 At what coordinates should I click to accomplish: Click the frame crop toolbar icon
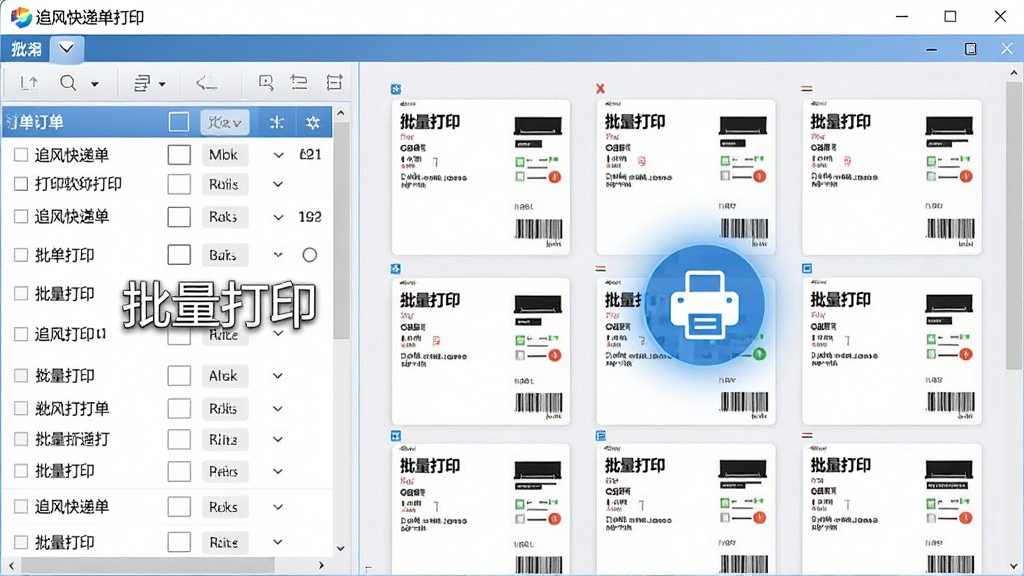pos(334,82)
